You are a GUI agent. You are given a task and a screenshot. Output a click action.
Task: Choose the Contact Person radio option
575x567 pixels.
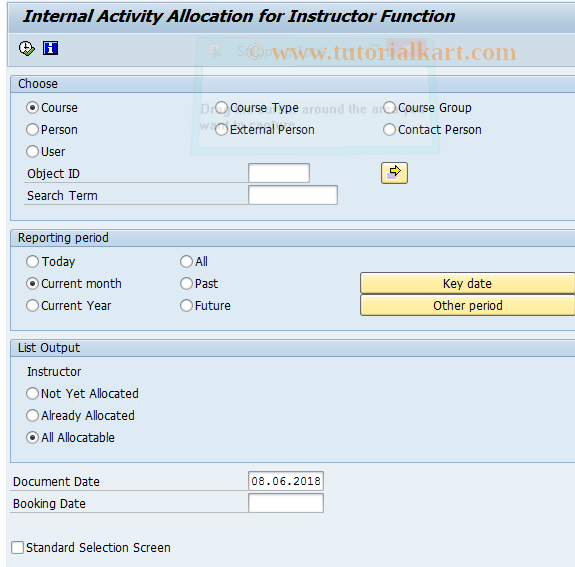(389, 130)
